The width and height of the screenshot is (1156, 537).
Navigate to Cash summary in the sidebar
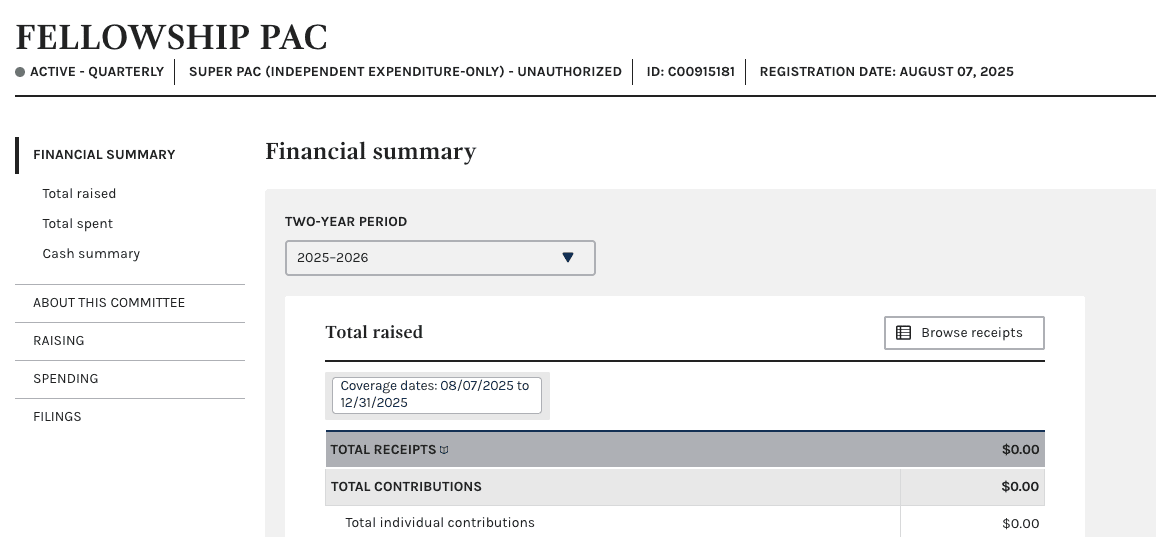(91, 254)
